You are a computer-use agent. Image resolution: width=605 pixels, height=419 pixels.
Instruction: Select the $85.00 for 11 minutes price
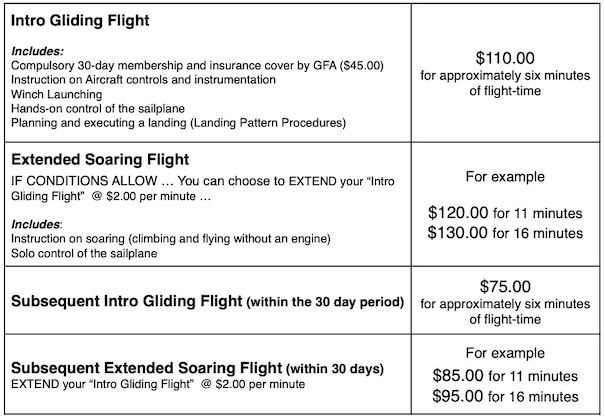[x=504, y=377]
